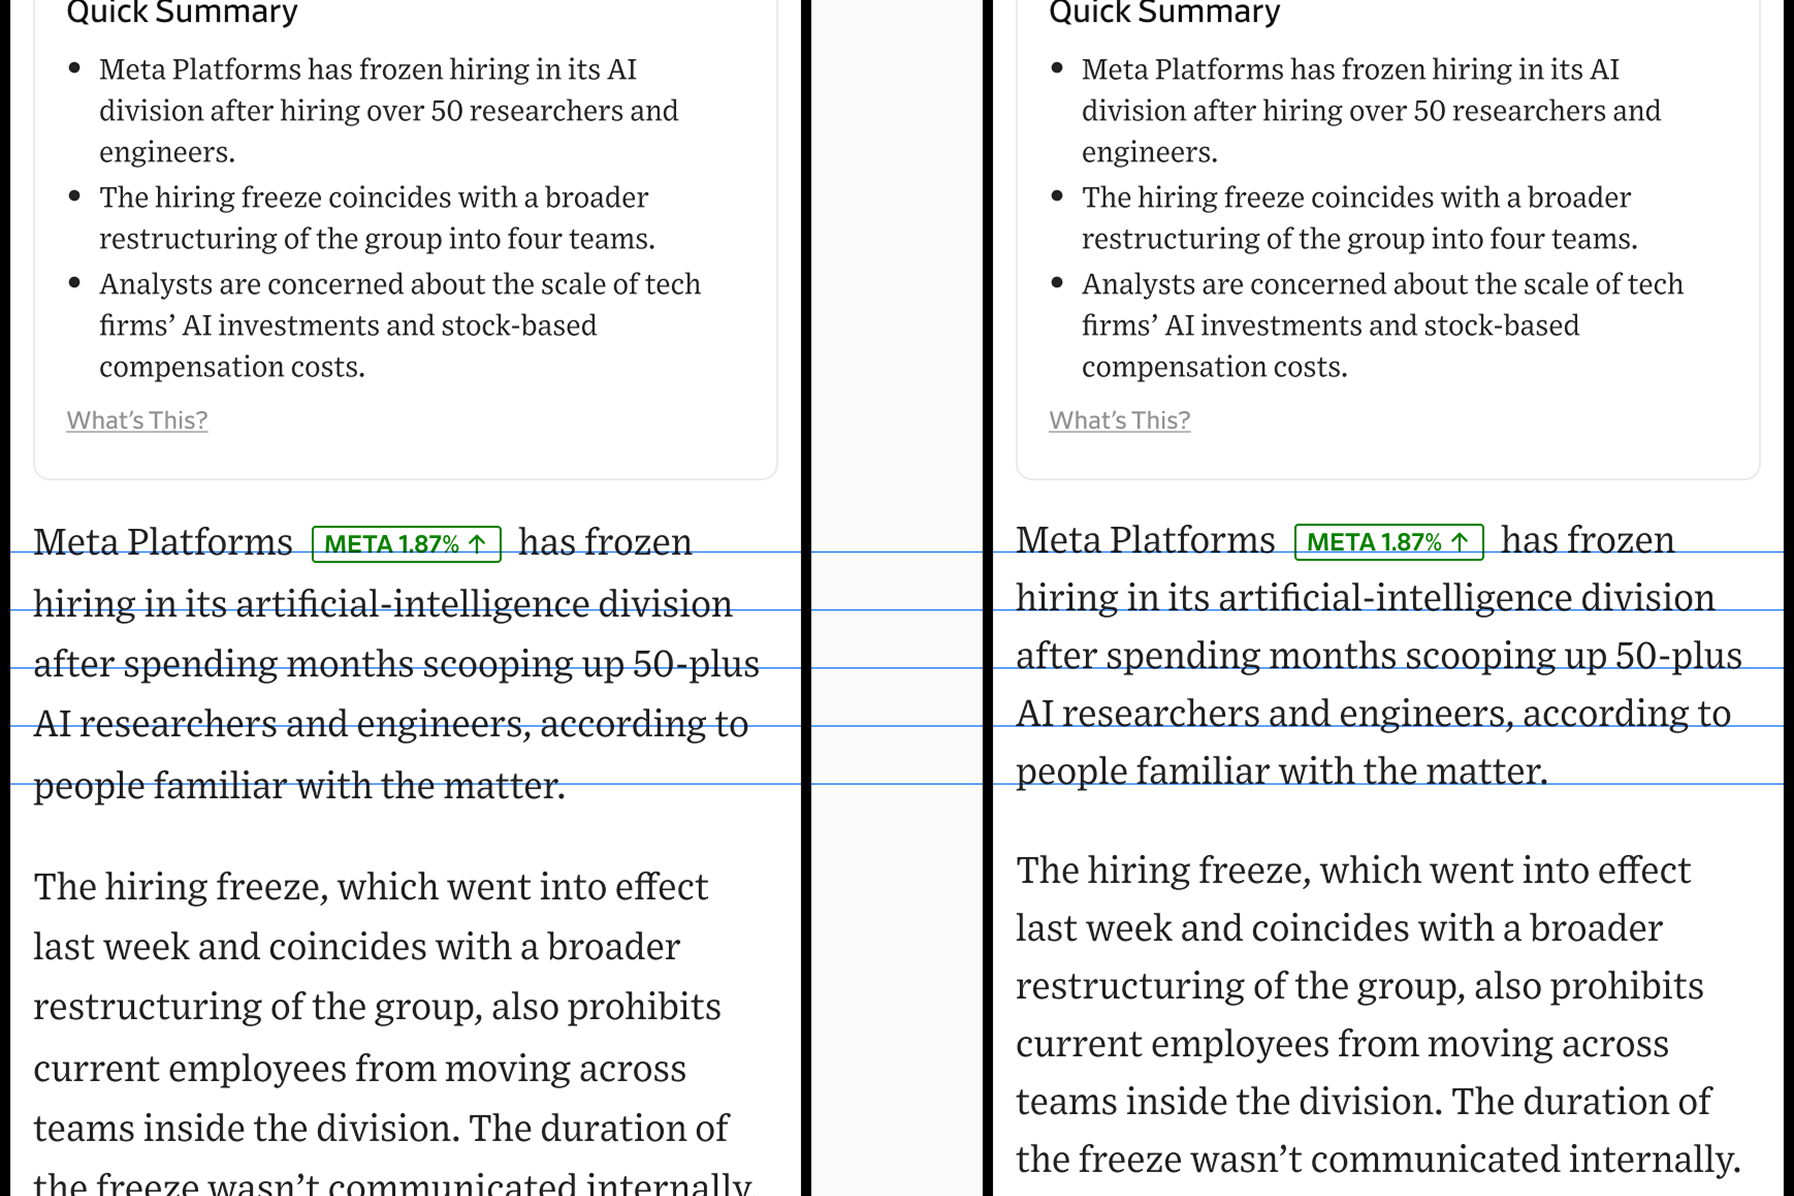Click the up arrow in right META ticker badge
The height and width of the screenshot is (1196, 1794).
1460,542
